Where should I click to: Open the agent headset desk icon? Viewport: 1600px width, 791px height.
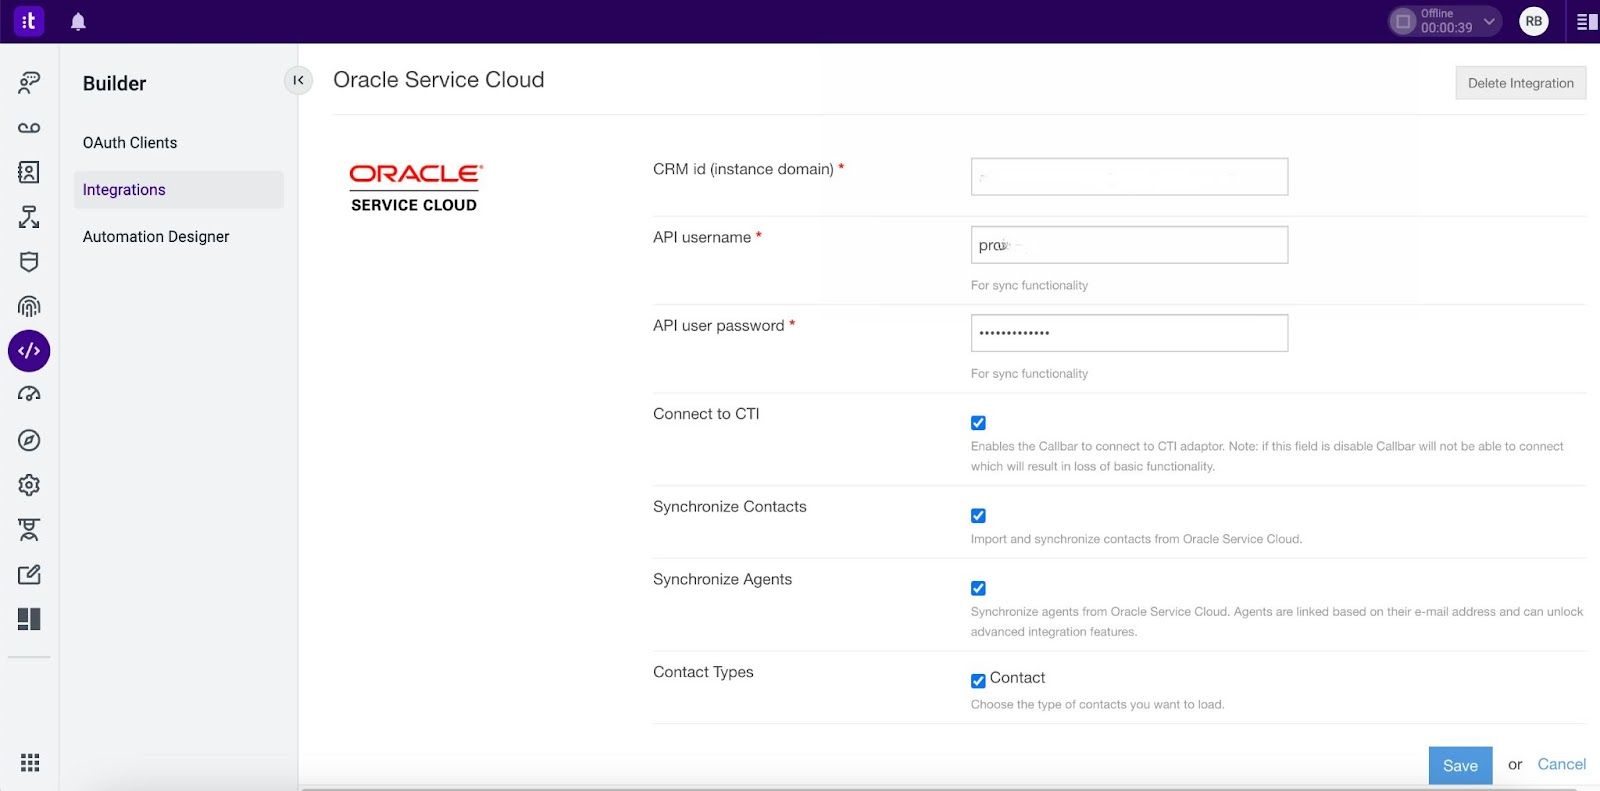[x=29, y=530]
